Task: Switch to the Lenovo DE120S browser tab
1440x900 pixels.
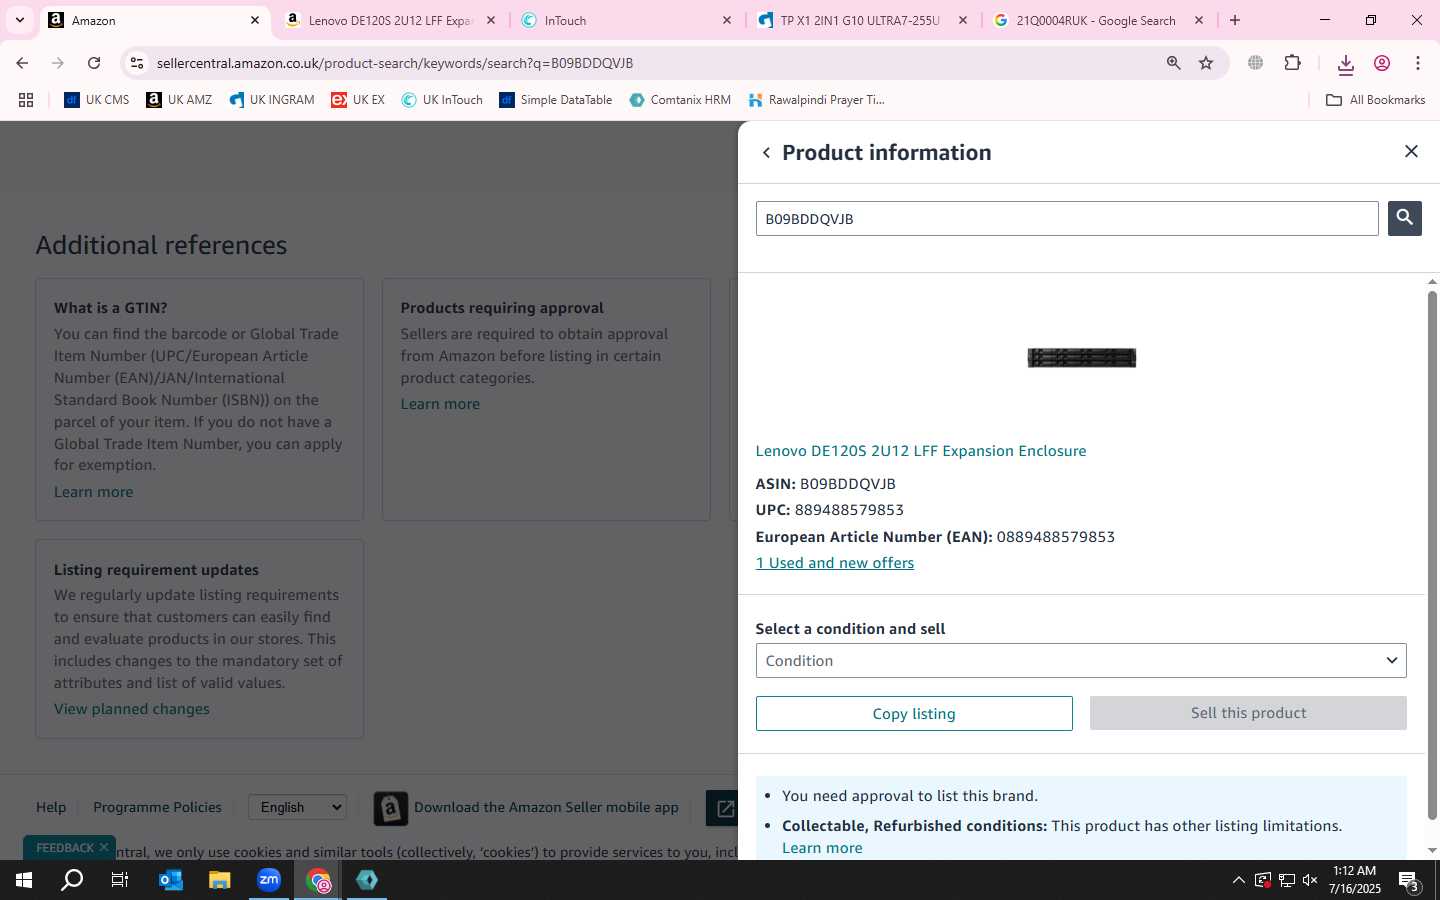Action: pos(390,20)
